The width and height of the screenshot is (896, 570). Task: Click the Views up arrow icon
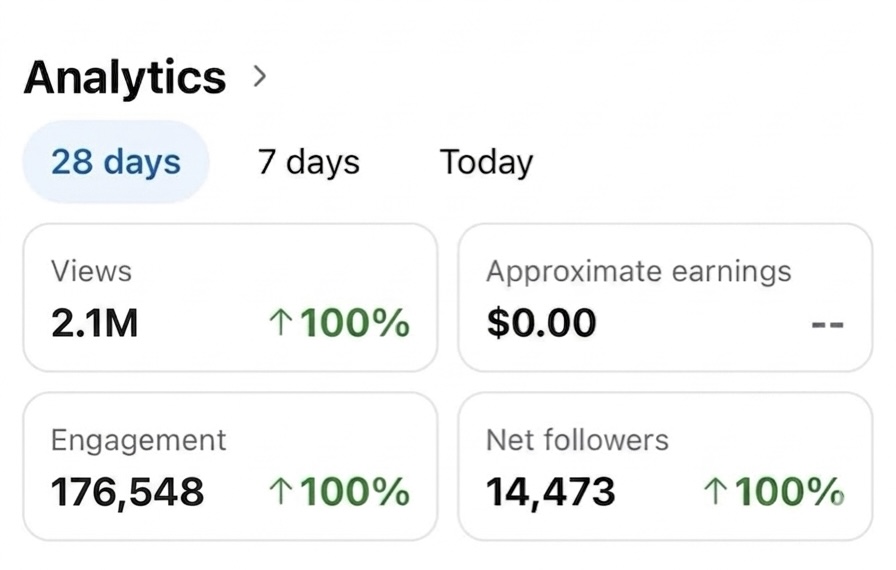point(282,323)
